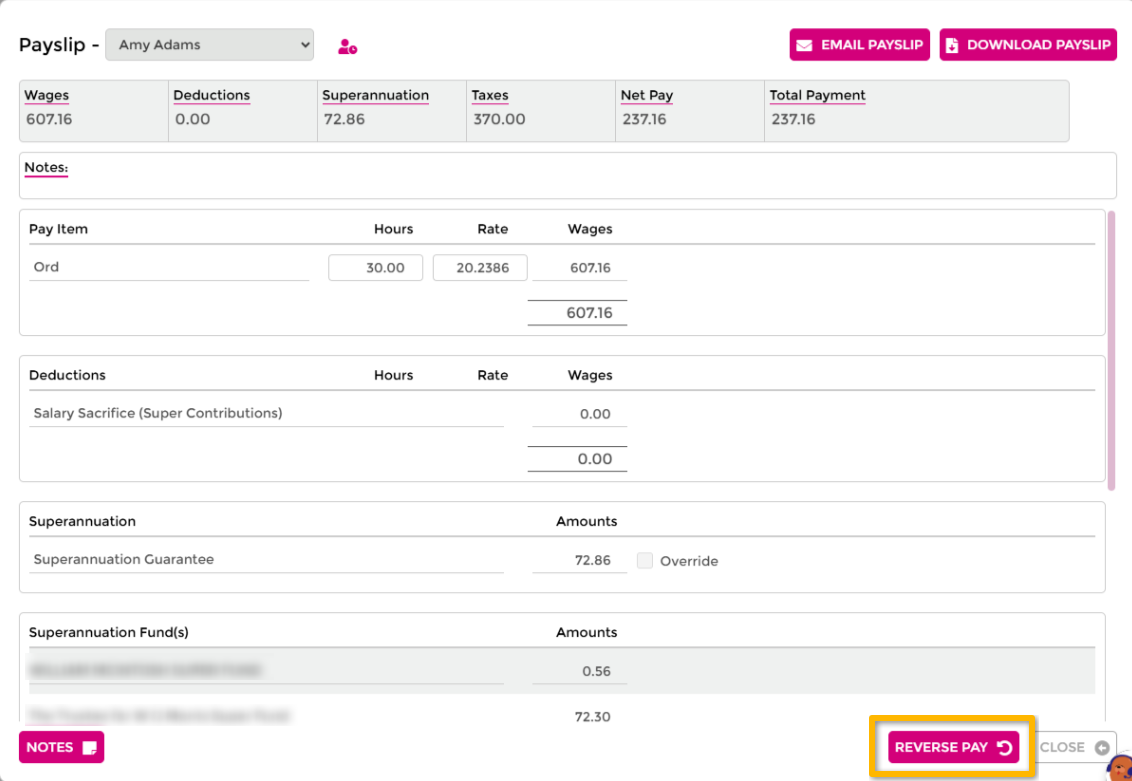The image size is (1132, 781).
Task: Open the Amy Adams employee dropdown
Action: 209,45
